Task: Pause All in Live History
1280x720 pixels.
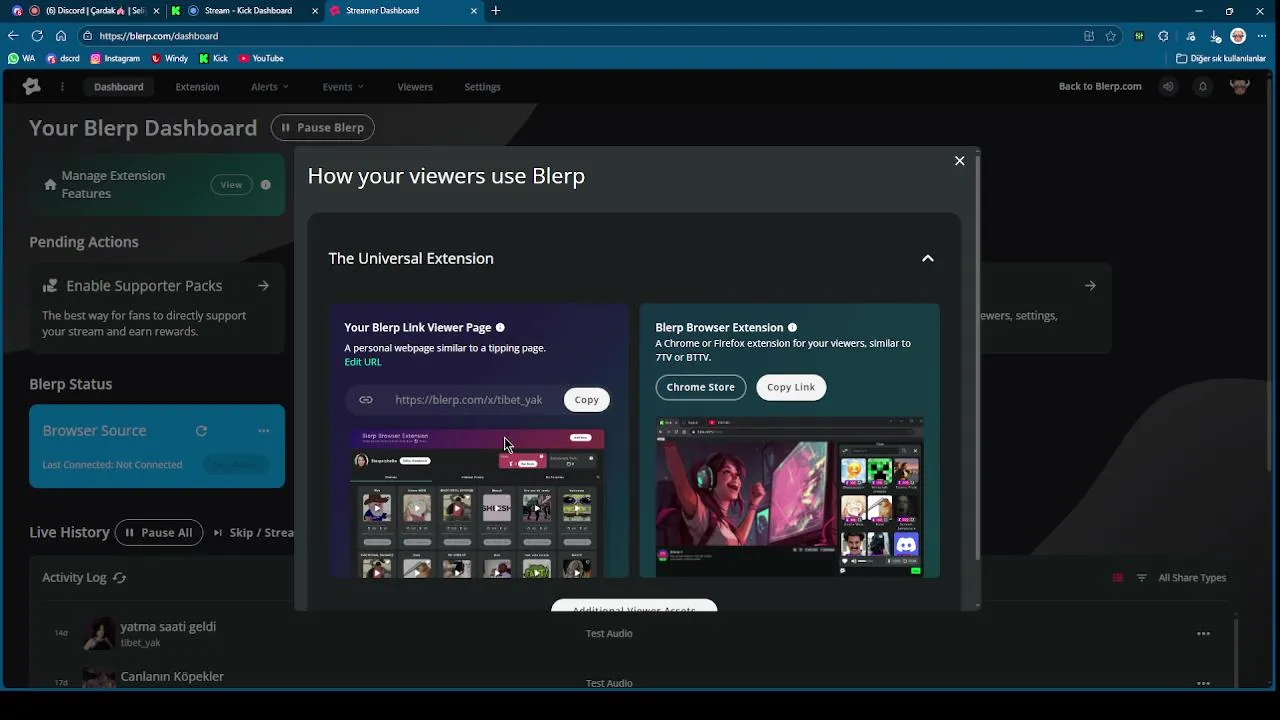Action: tap(159, 532)
